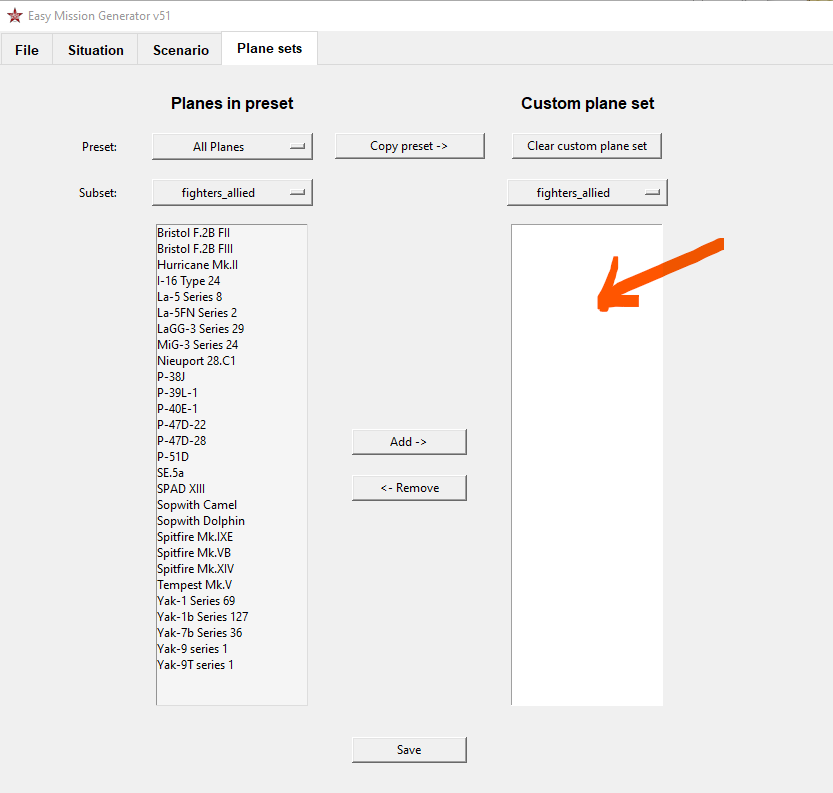833x793 pixels.
Task: Switch to the Scenario tab
Action: point(181,50)
